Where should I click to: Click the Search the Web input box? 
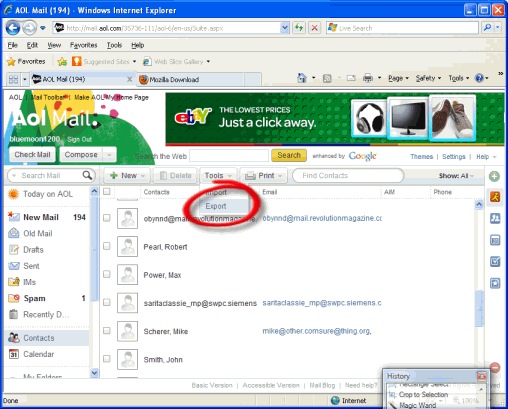coord(229,156)
